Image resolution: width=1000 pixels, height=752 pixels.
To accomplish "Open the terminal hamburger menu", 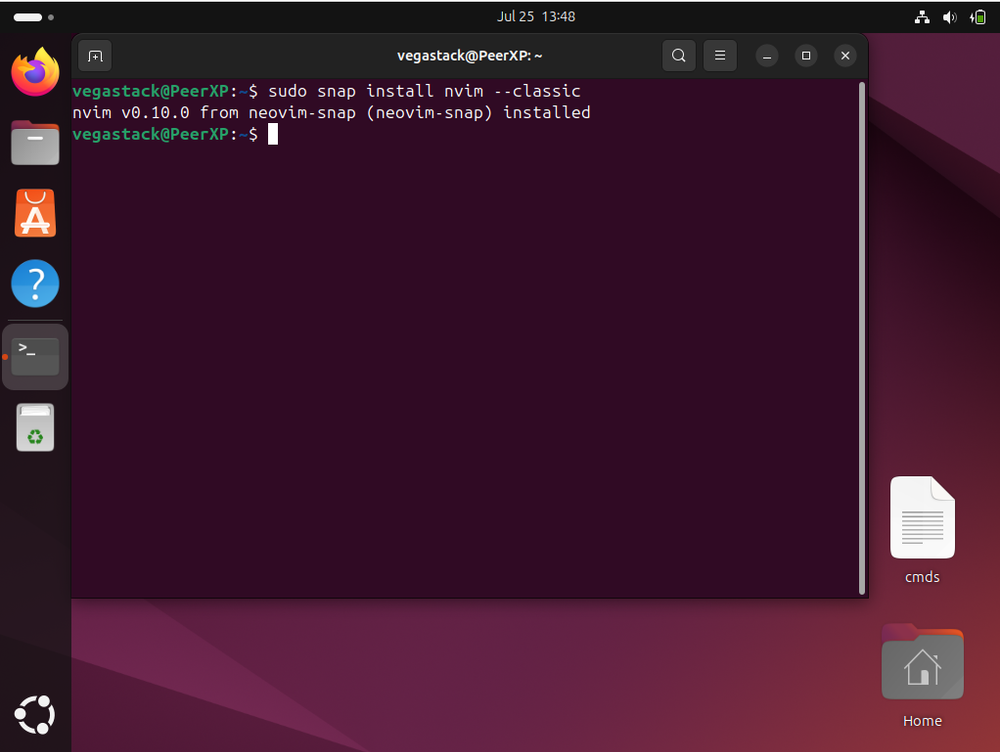I will [719, 56].
